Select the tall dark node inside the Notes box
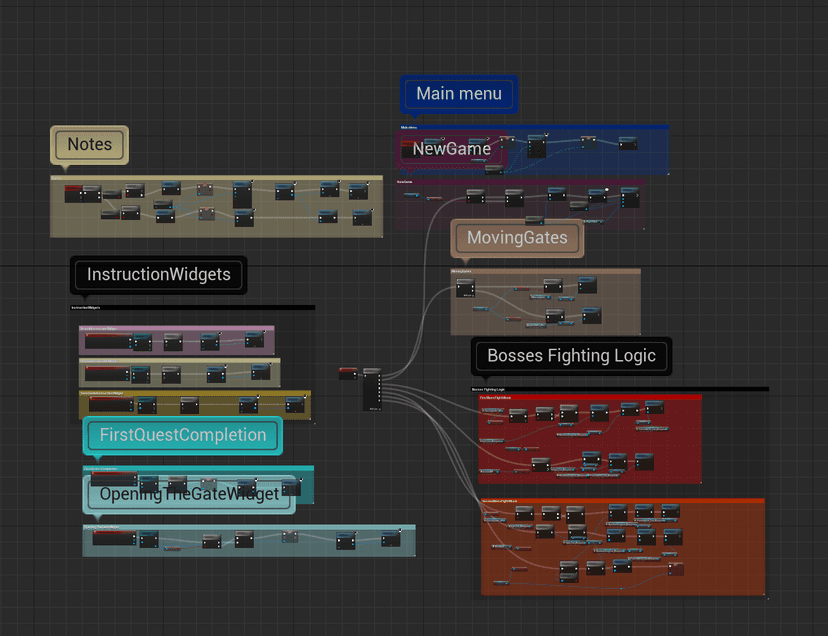 pos(243,195)
